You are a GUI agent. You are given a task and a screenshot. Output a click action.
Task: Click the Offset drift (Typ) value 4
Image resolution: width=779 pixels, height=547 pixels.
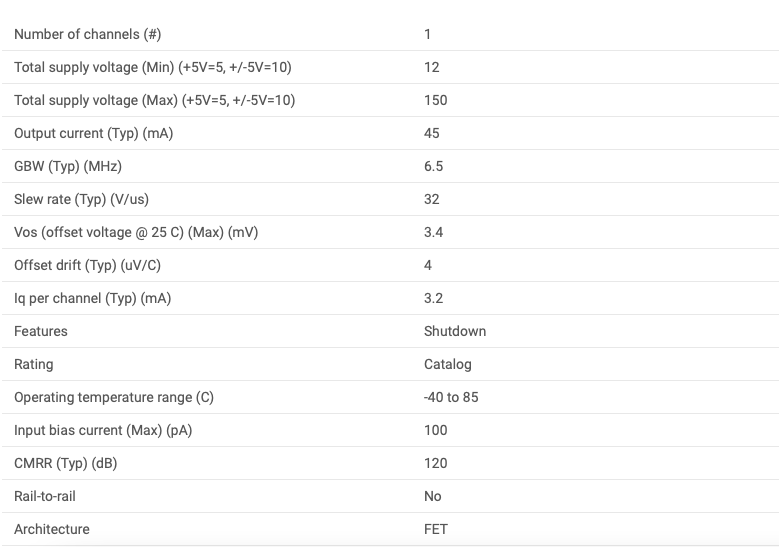tap(428, 265)
